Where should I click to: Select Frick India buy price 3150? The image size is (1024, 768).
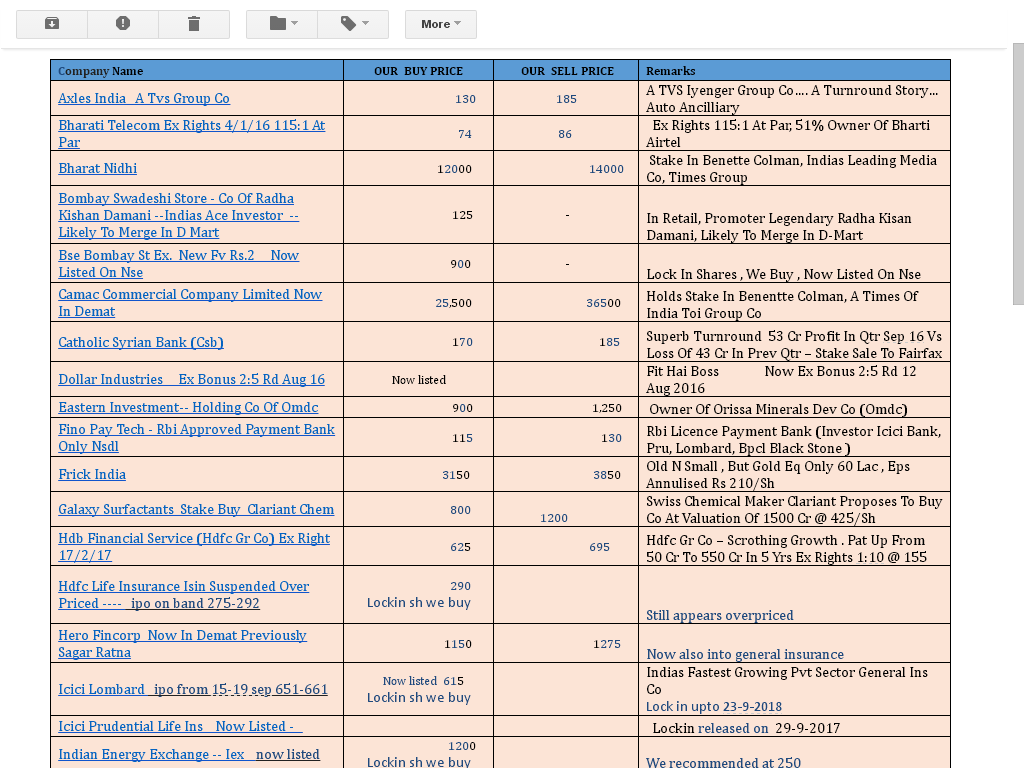pyautogui.click(x=456, y=475)
